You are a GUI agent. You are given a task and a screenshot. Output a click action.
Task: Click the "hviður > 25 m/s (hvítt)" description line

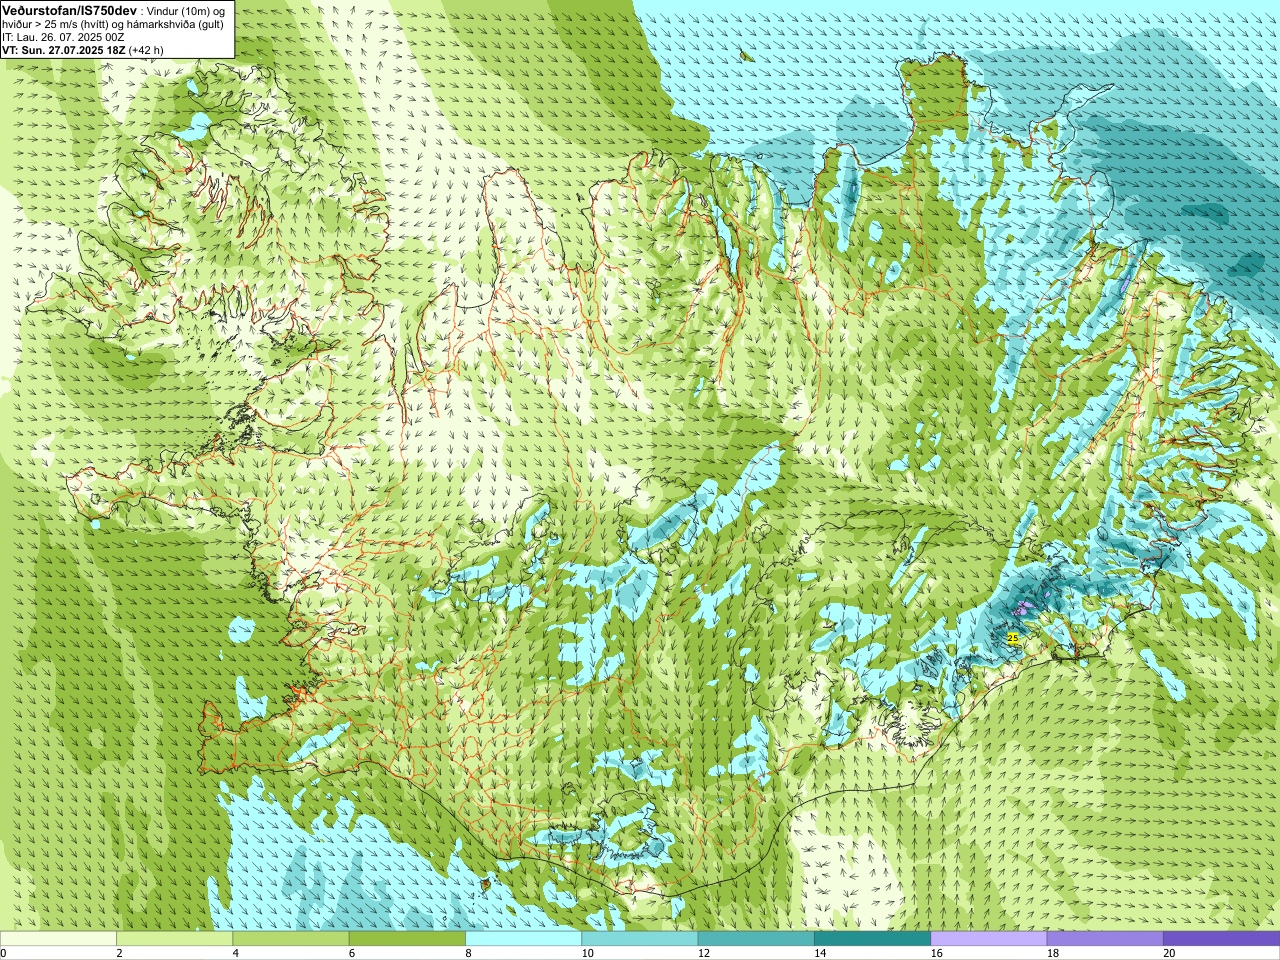click(113, 24)
